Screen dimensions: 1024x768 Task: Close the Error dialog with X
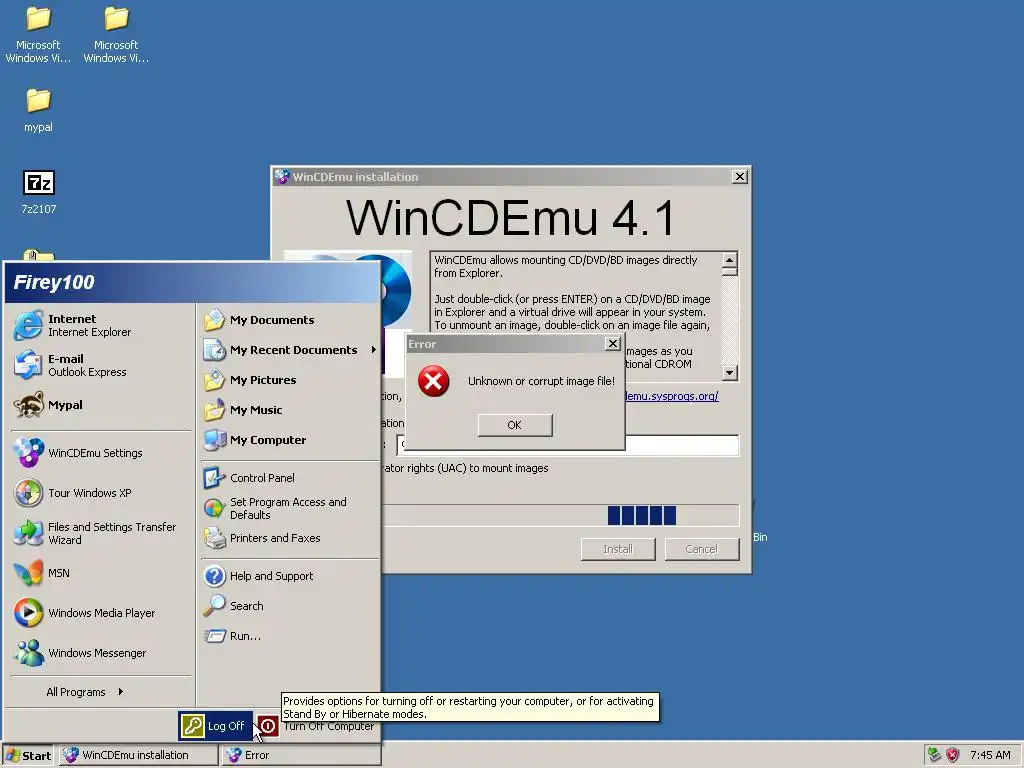tap(612, 344)
